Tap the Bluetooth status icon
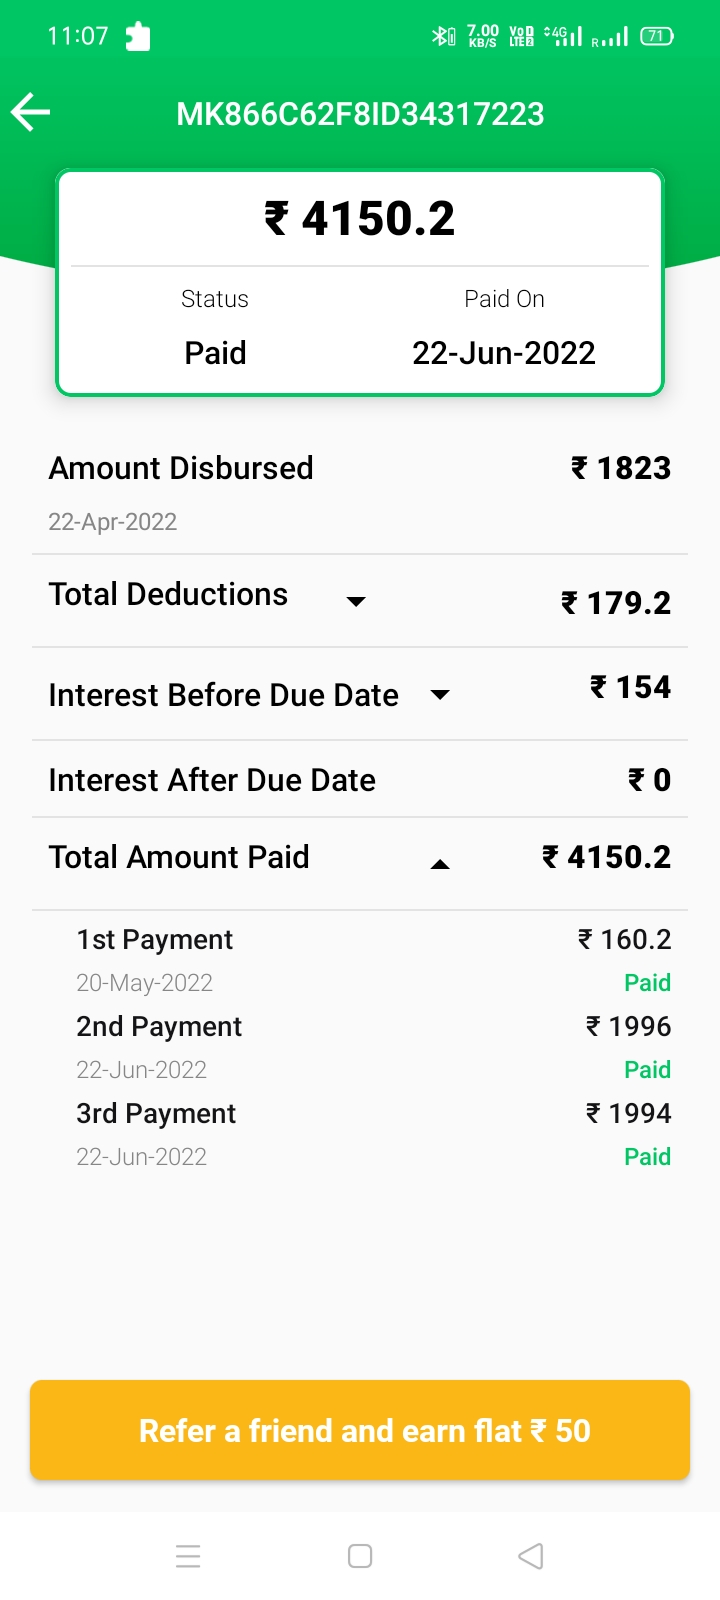The height and width of the screenshot is (1600, 720). 442,37
